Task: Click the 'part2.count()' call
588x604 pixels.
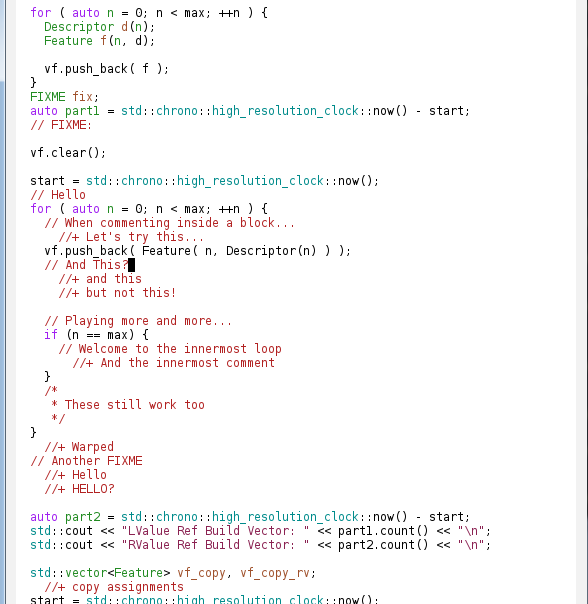Action: tap(383, 545)
